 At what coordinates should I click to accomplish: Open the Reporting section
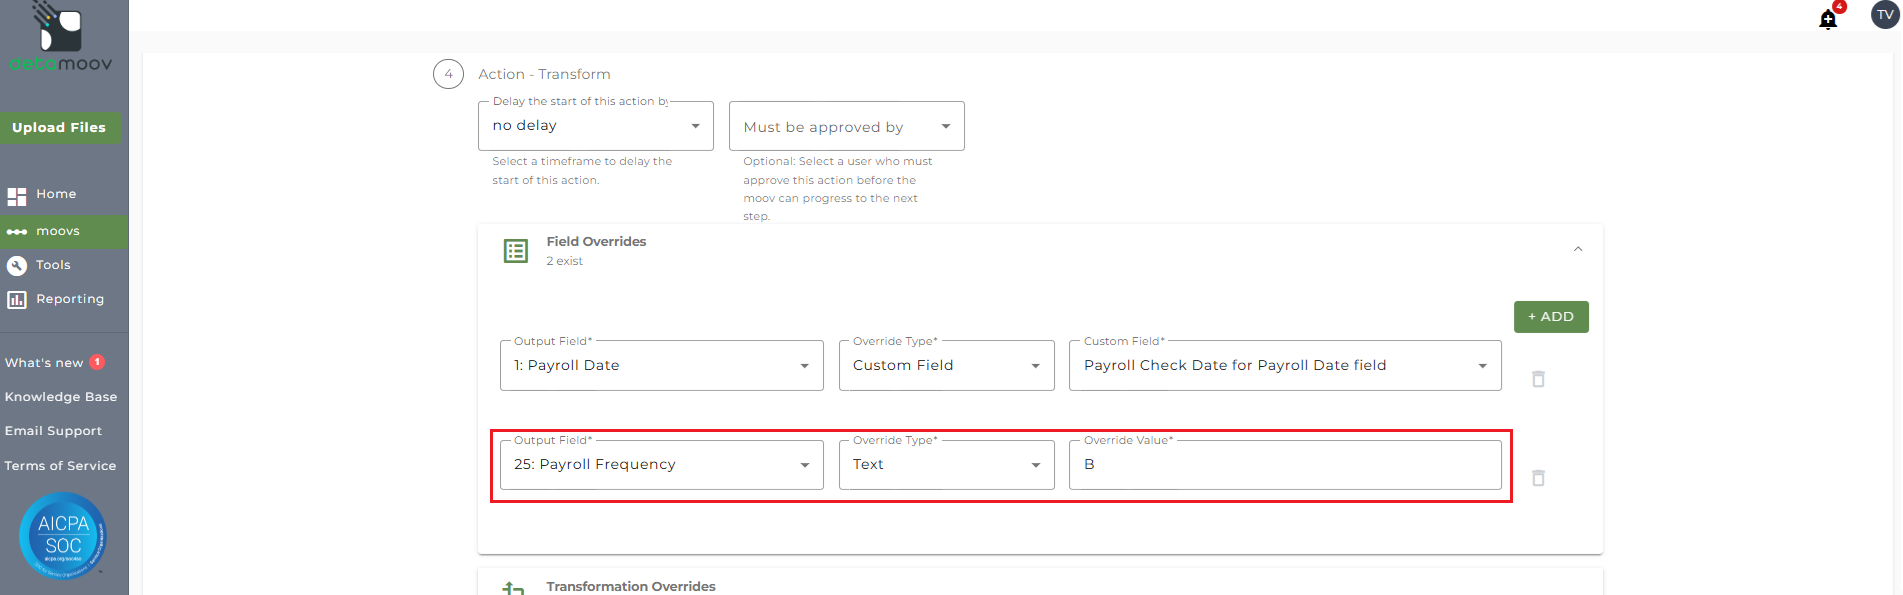coord(69,299)
